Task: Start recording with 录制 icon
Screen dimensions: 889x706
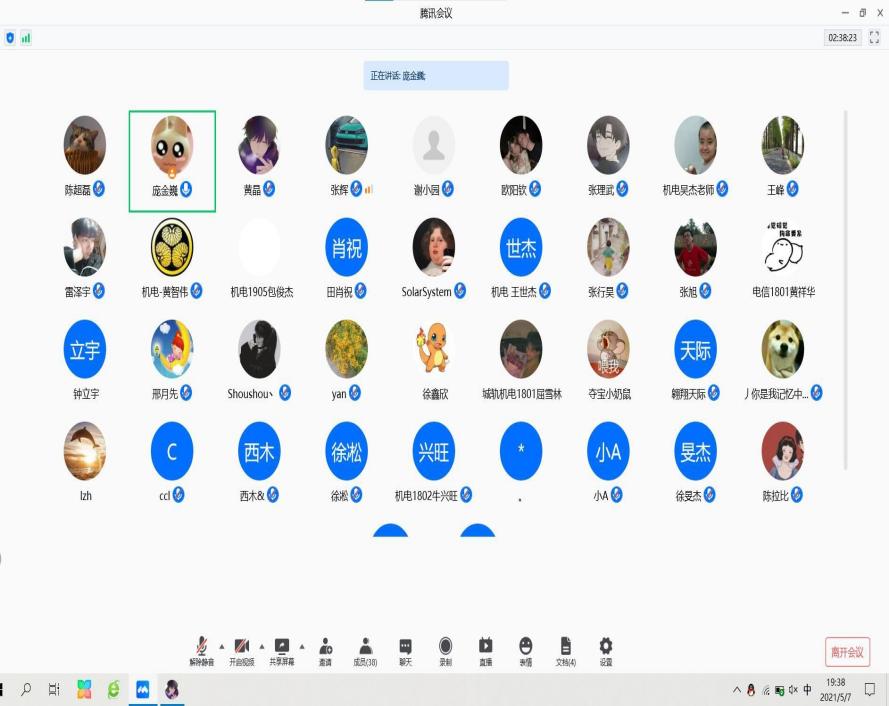Action: click(445, 646)
